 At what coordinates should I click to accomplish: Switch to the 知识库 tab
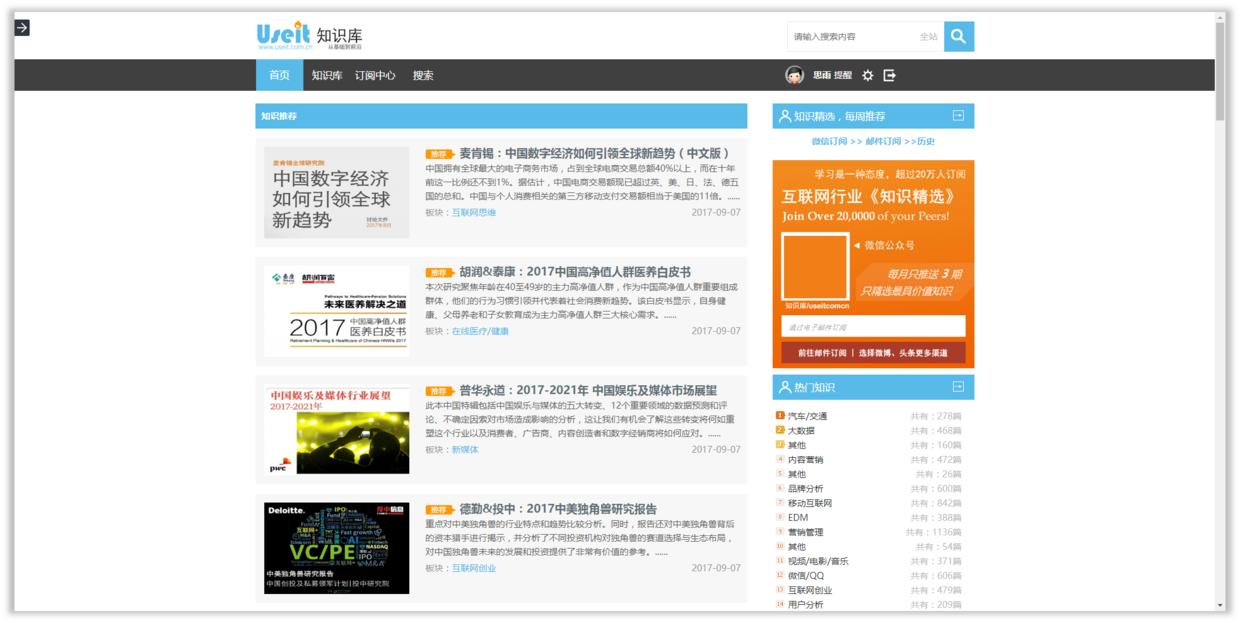[x=325, y=75]
